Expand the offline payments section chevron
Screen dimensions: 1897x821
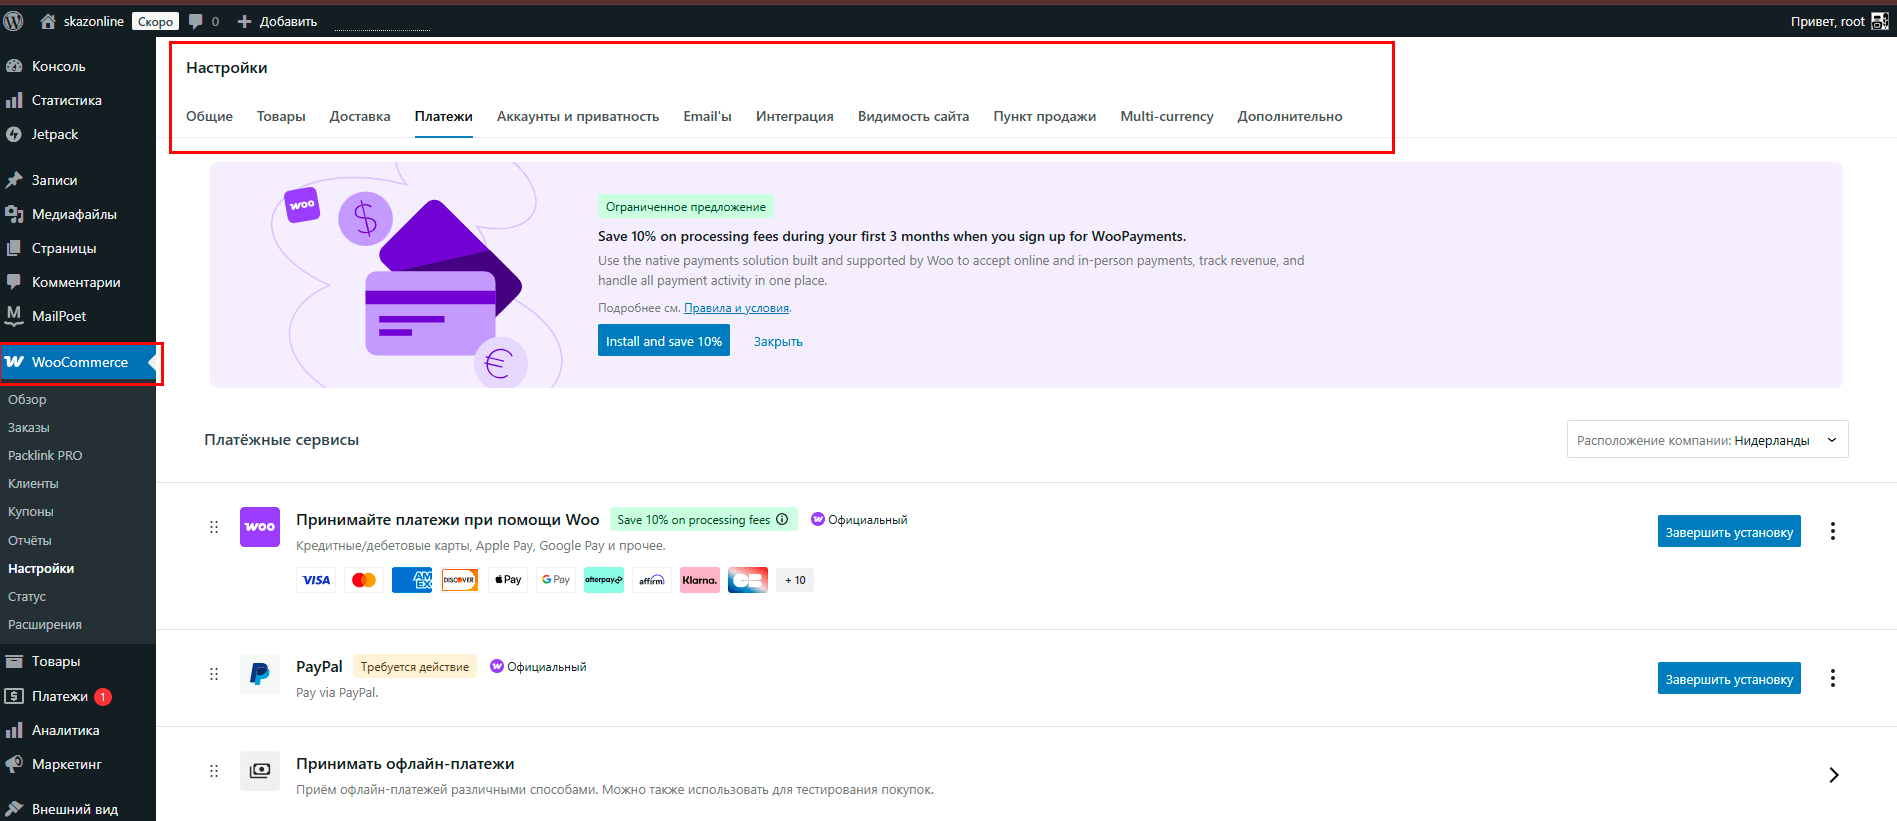click(1833, 775)
